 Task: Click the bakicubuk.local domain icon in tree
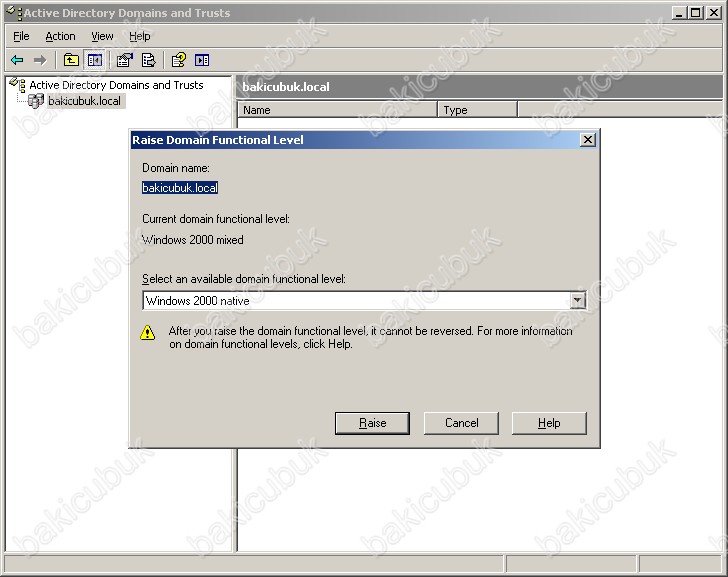coord(36,101)
